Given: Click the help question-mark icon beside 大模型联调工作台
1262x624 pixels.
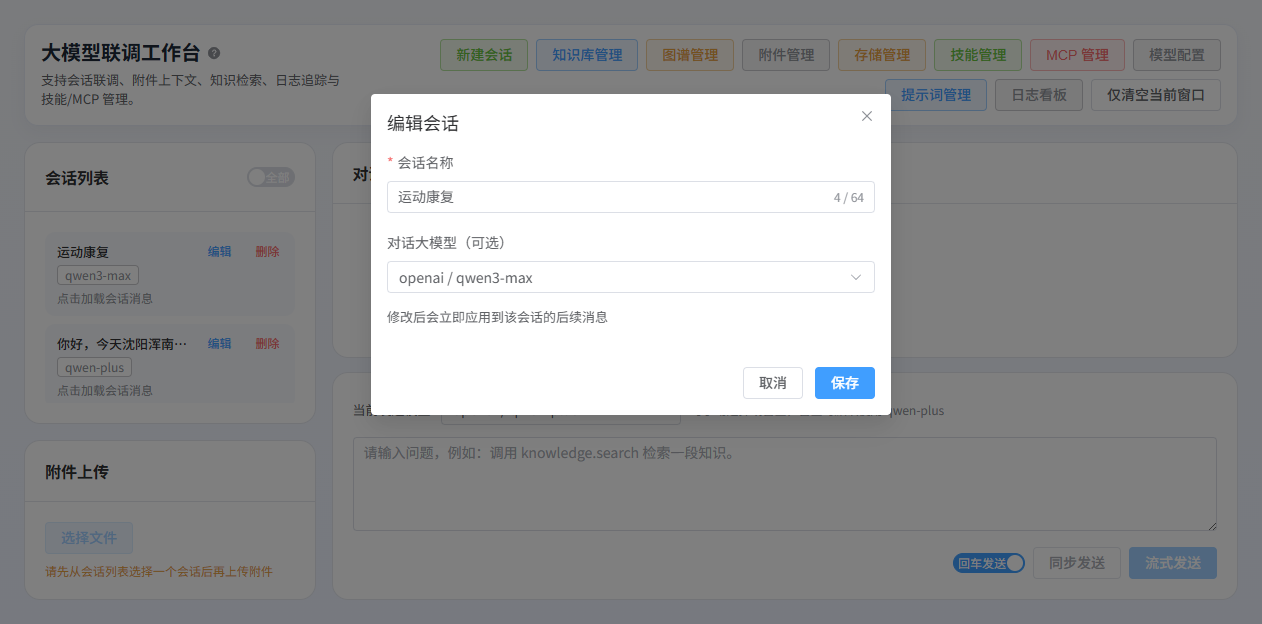Looking at the screenshot, I should [x=214, y=54].
